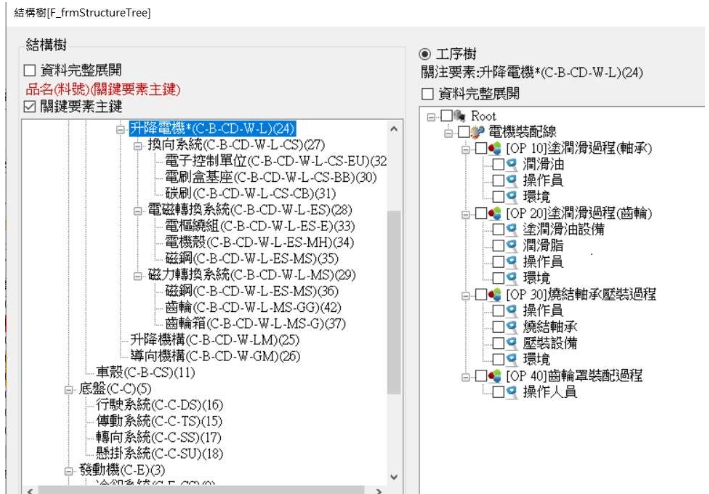This screenshot has height=494, width=709.
Task: Select 懸掛系統(C-C-SU)(18)
Action: (160, 454)
